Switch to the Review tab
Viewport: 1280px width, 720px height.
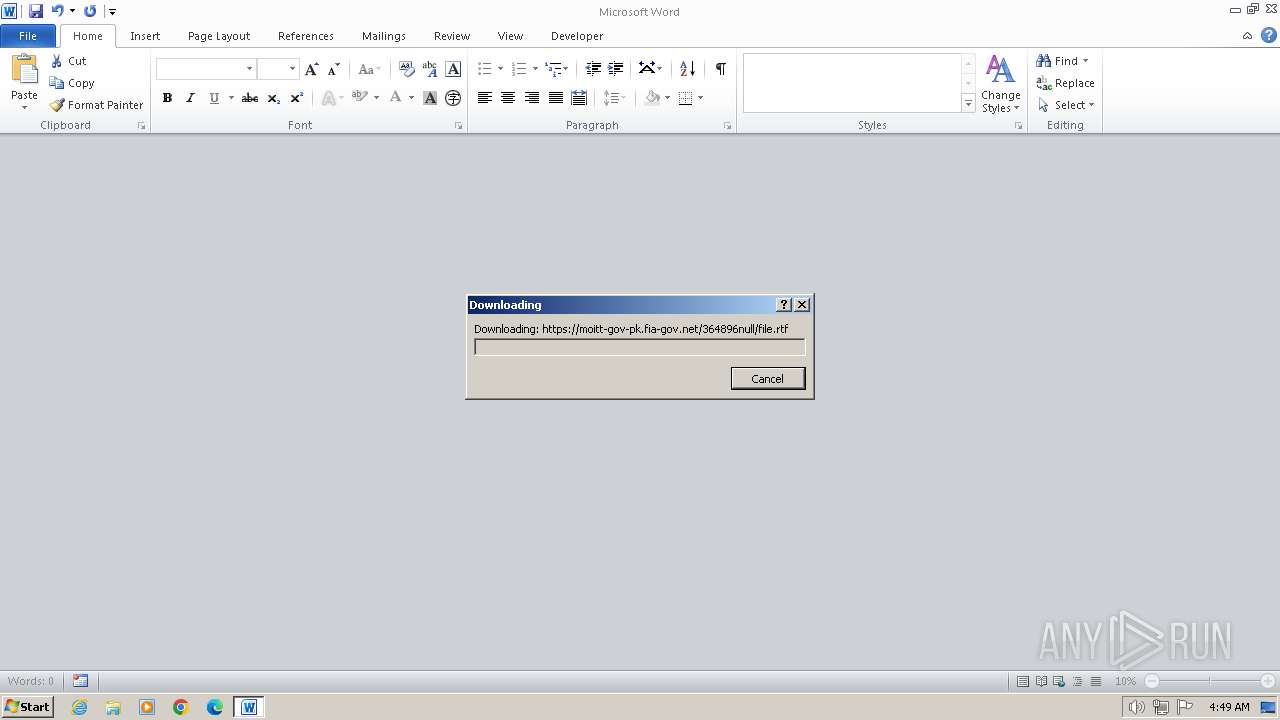click(x=452, y=36)
